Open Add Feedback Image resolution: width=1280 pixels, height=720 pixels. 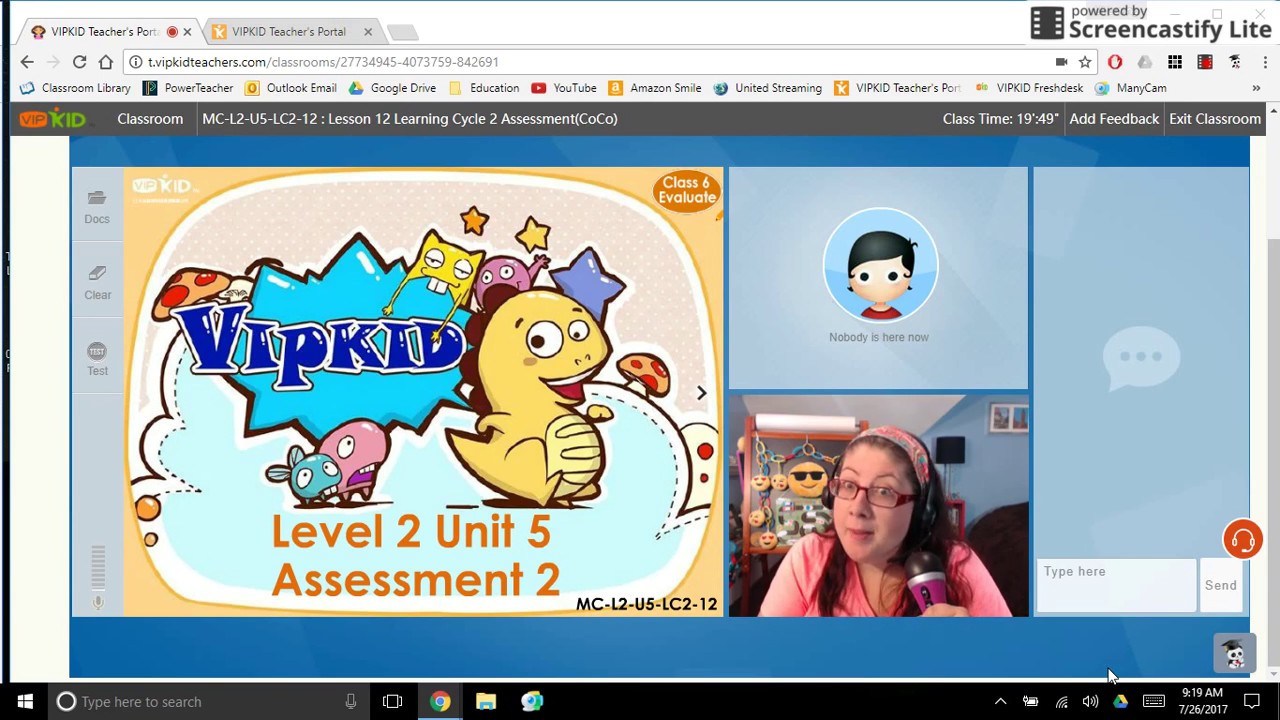coord(1114,118)
